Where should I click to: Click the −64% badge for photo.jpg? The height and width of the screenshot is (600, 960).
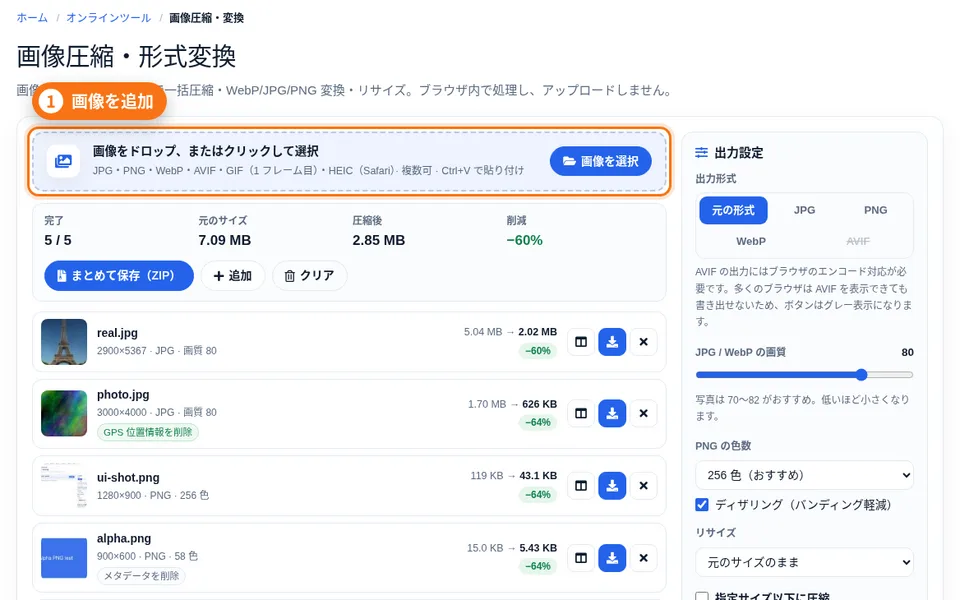point(538,422)
